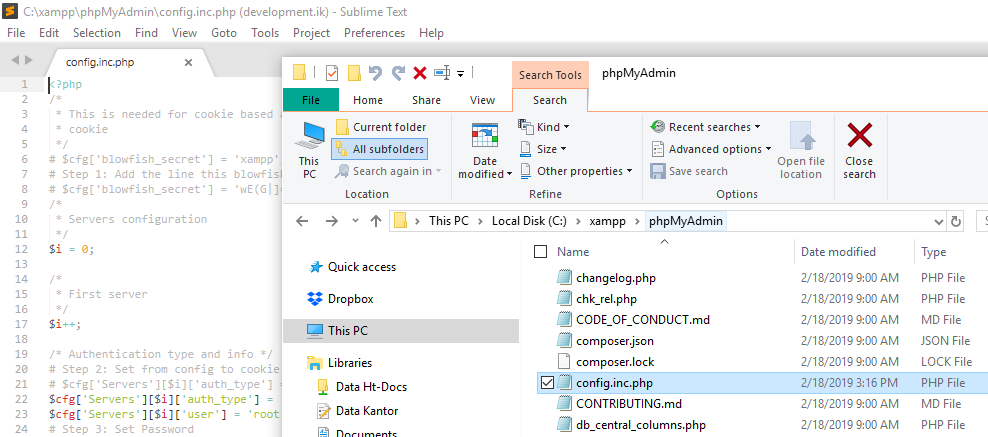Open the Preferences menu in Sublime Text
The width and height of the screenshot is (988, 437).
pyautogui.click(x=374, y=33)
